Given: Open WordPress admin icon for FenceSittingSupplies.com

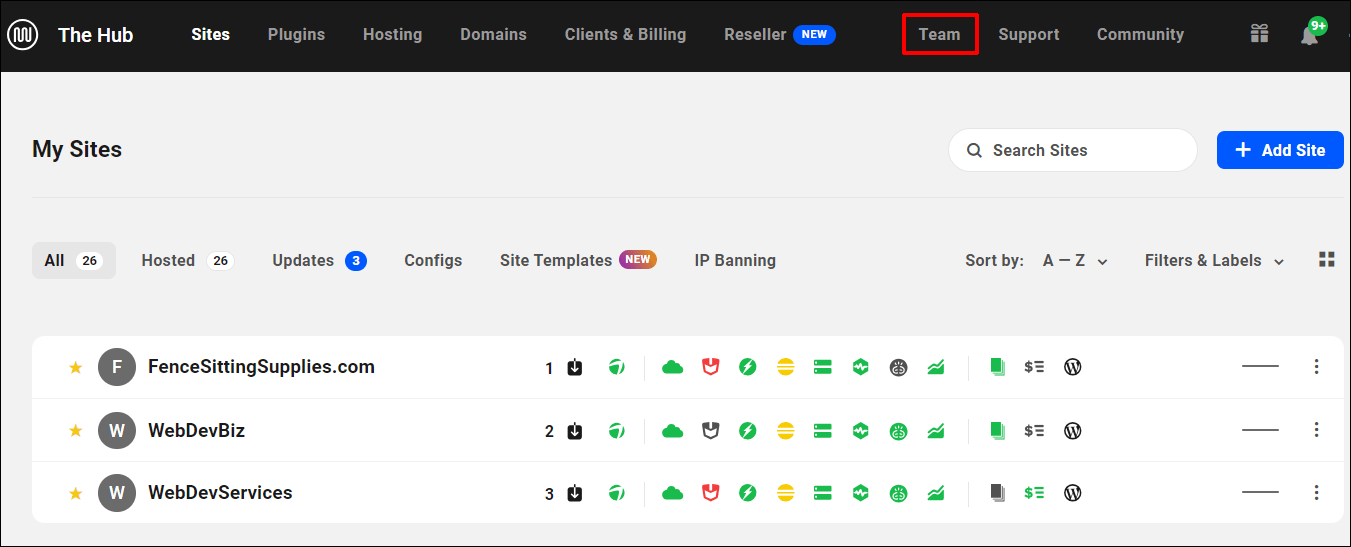Looking at the screenshot, I should (1073, 367).
